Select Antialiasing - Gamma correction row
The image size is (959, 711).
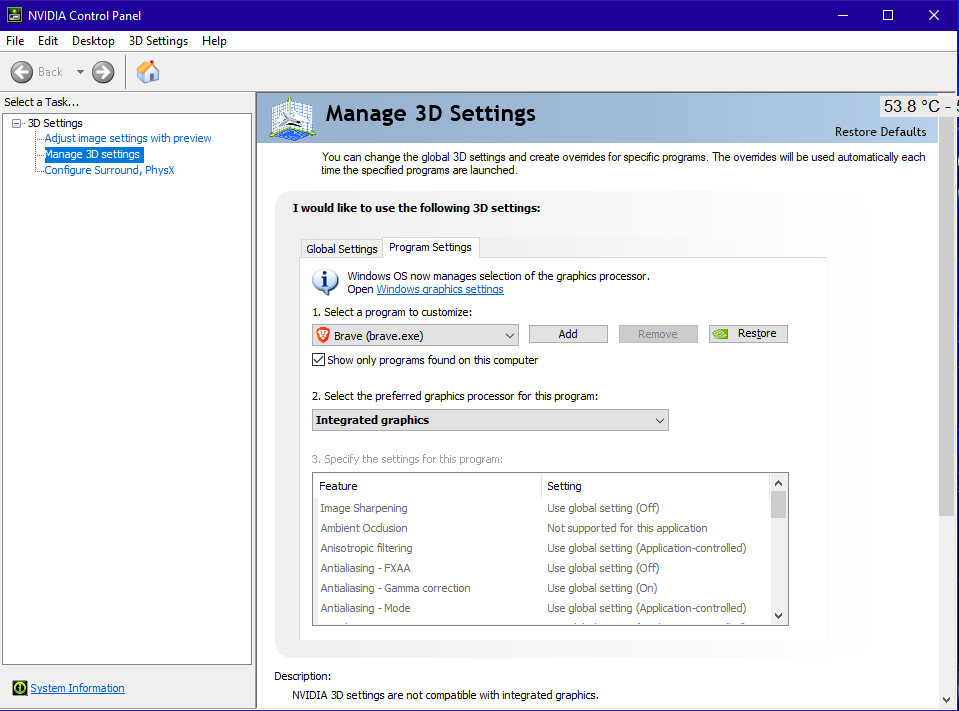point(541,588)
